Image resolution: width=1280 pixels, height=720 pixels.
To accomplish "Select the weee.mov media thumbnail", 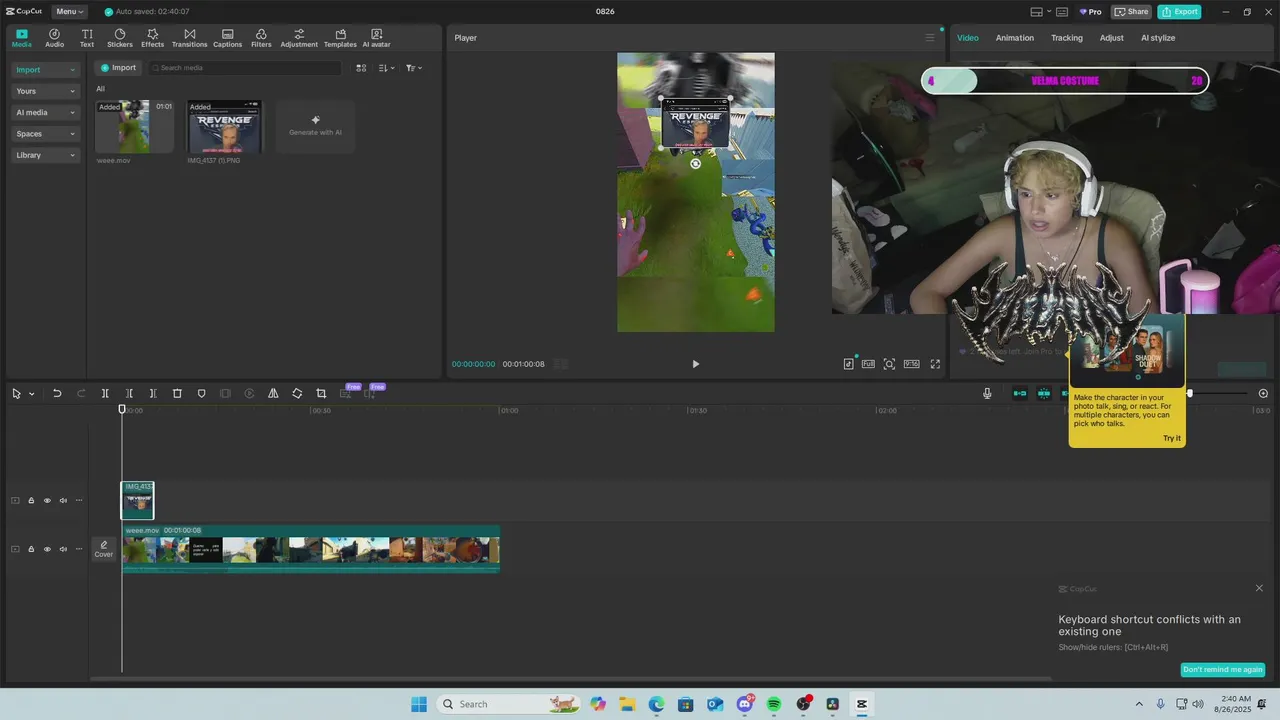I will [134, 126].
